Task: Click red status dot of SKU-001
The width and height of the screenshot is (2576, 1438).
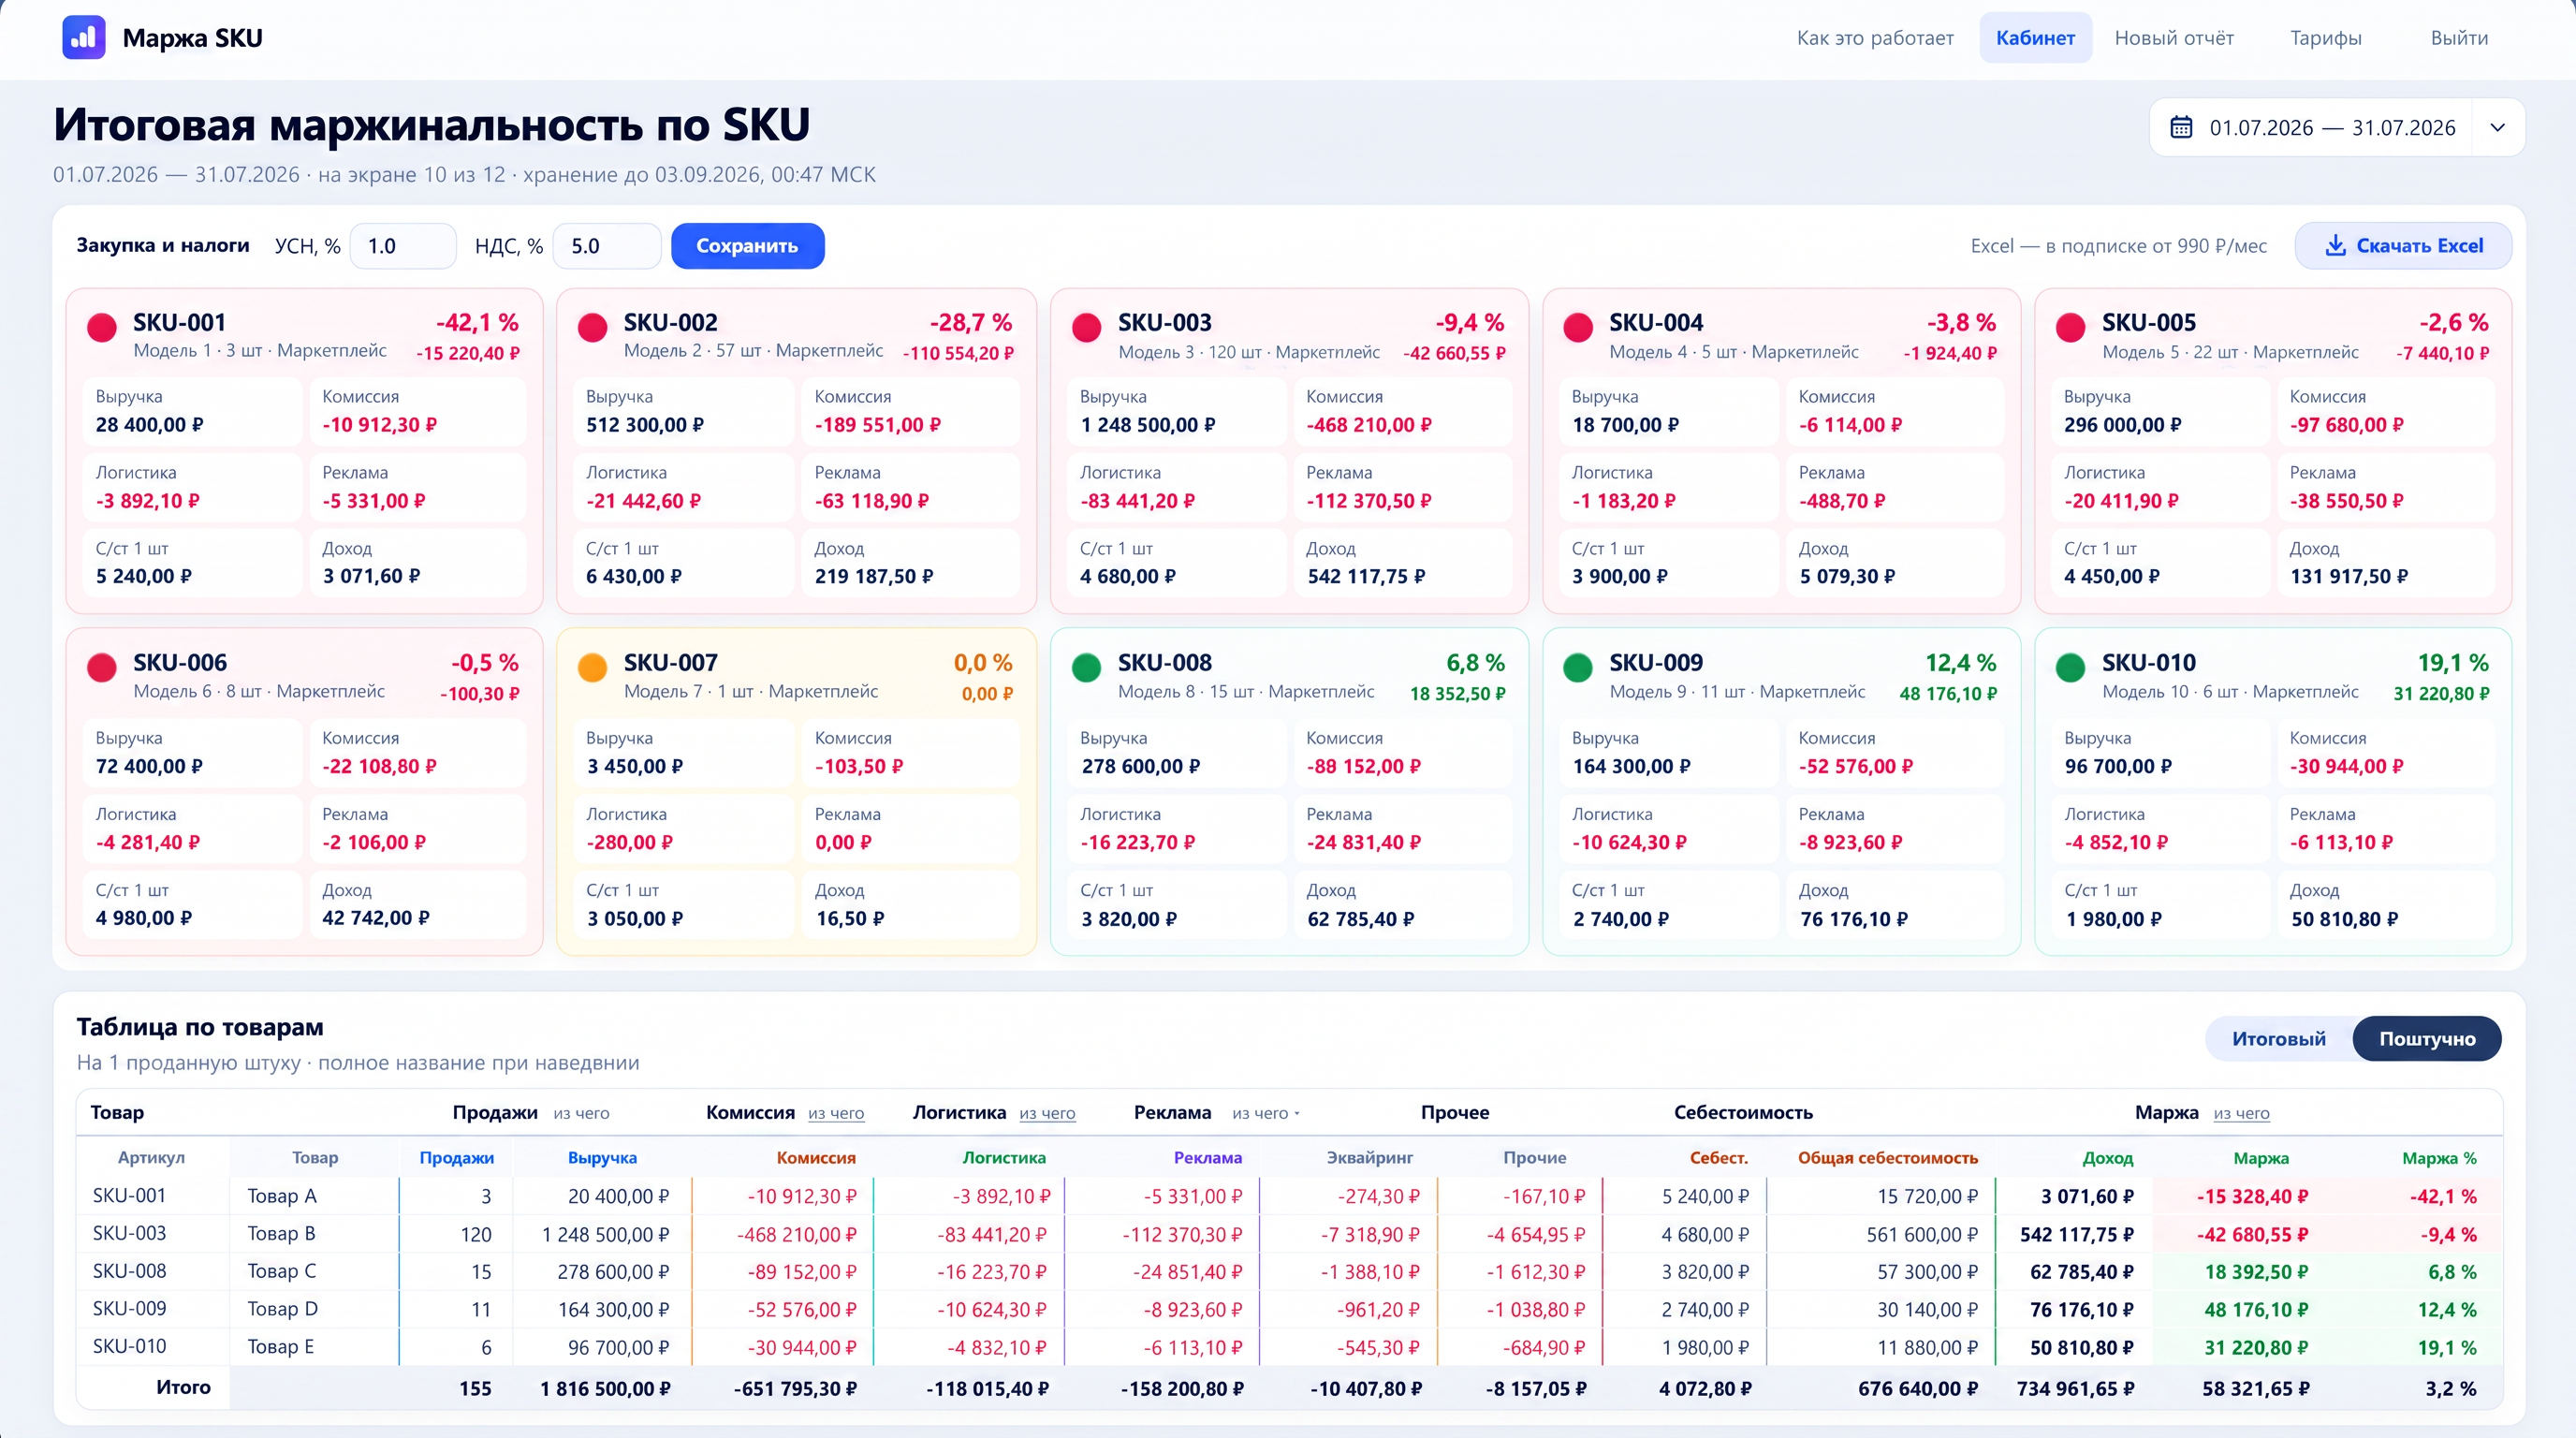Action: click(x=102, y=328)
